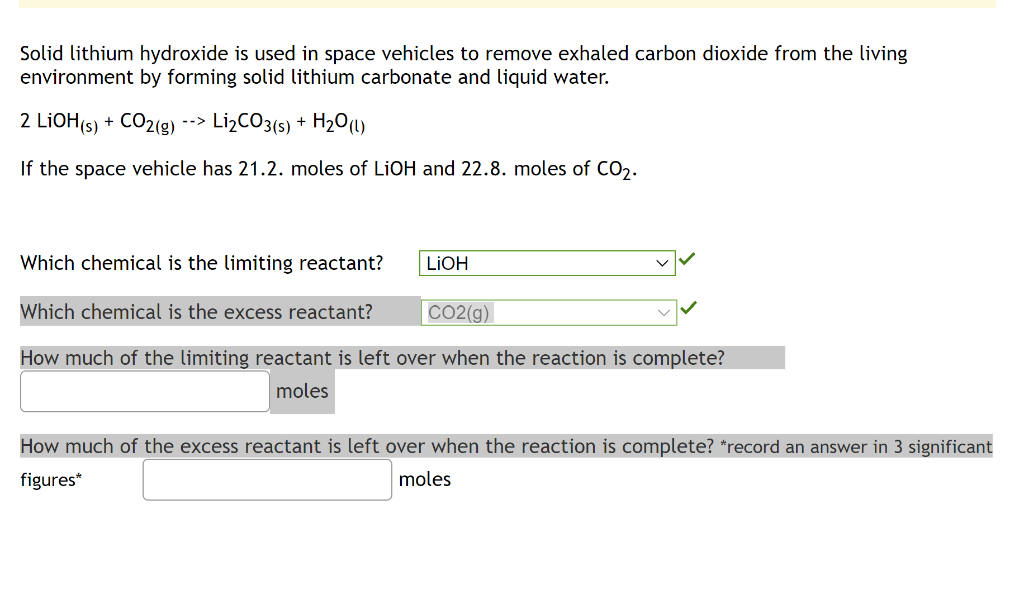The width and height of the screenshot is (1024, 609).
Task: Click the limiting reactant leftover answer box
Action: tap(144, 391)
